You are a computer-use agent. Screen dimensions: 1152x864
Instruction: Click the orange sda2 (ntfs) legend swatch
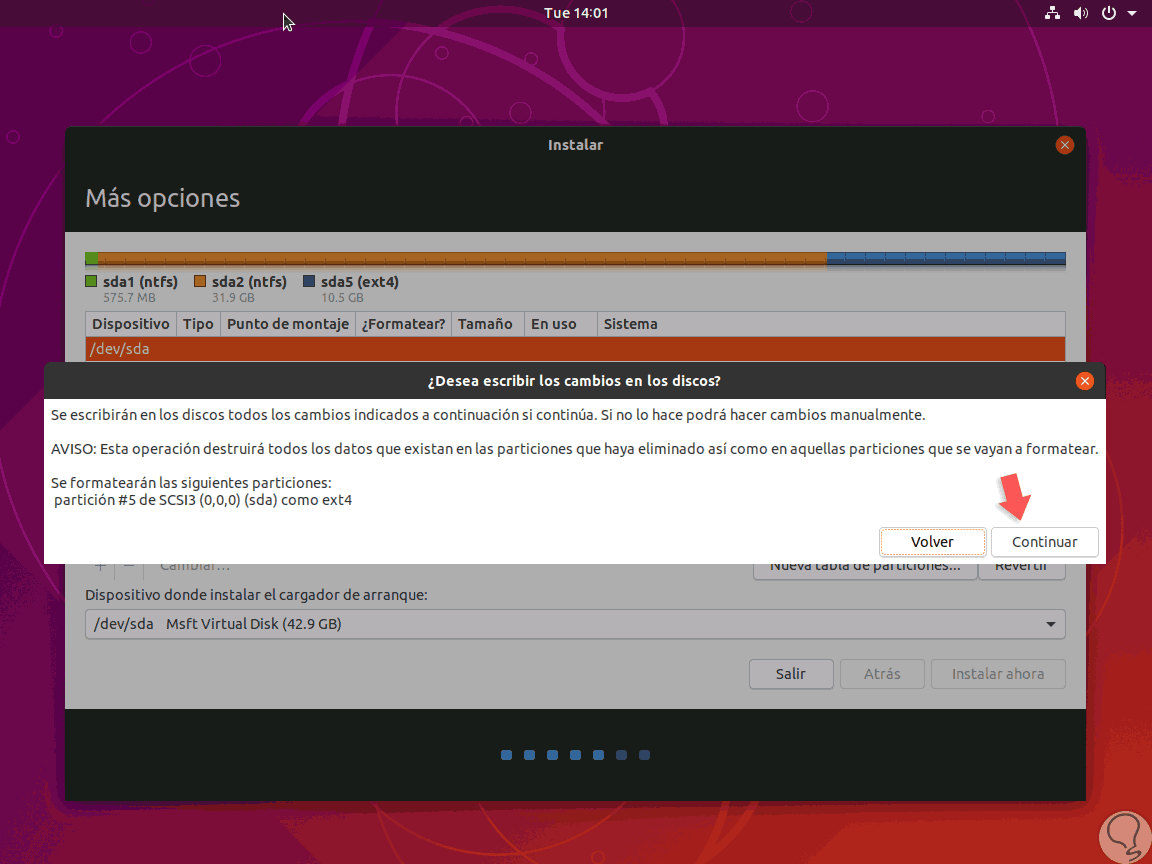pos(200,281)
